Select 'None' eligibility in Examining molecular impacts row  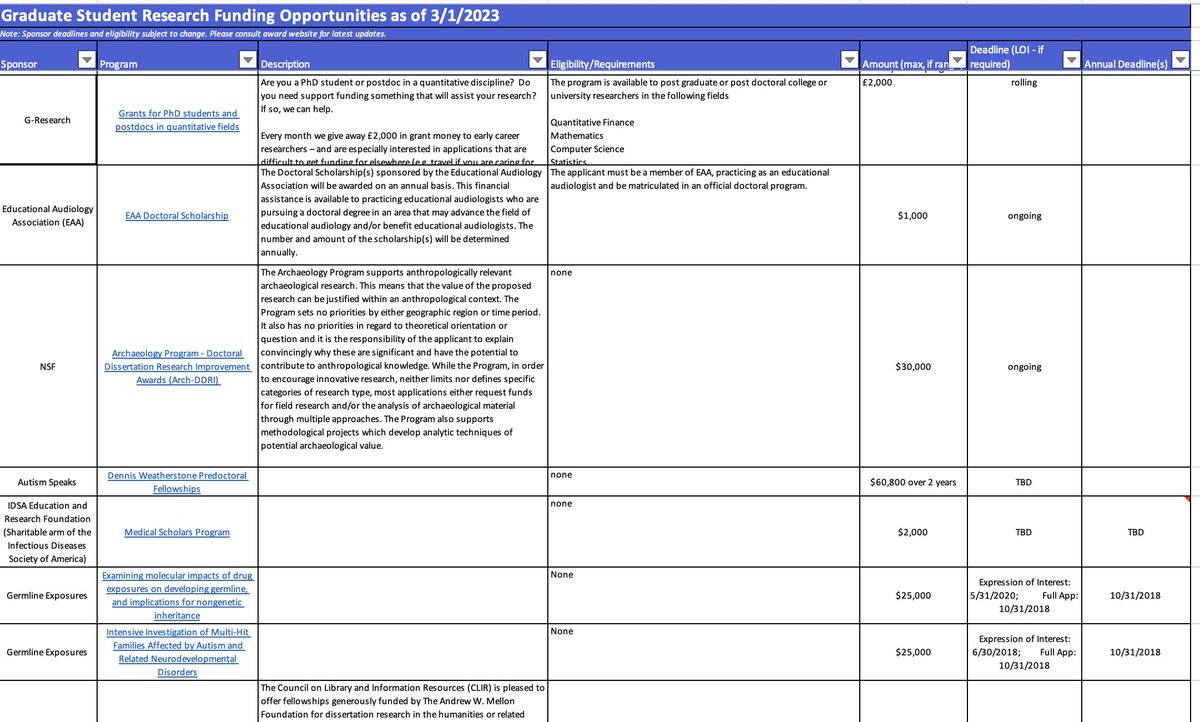[x=704, y=595]
